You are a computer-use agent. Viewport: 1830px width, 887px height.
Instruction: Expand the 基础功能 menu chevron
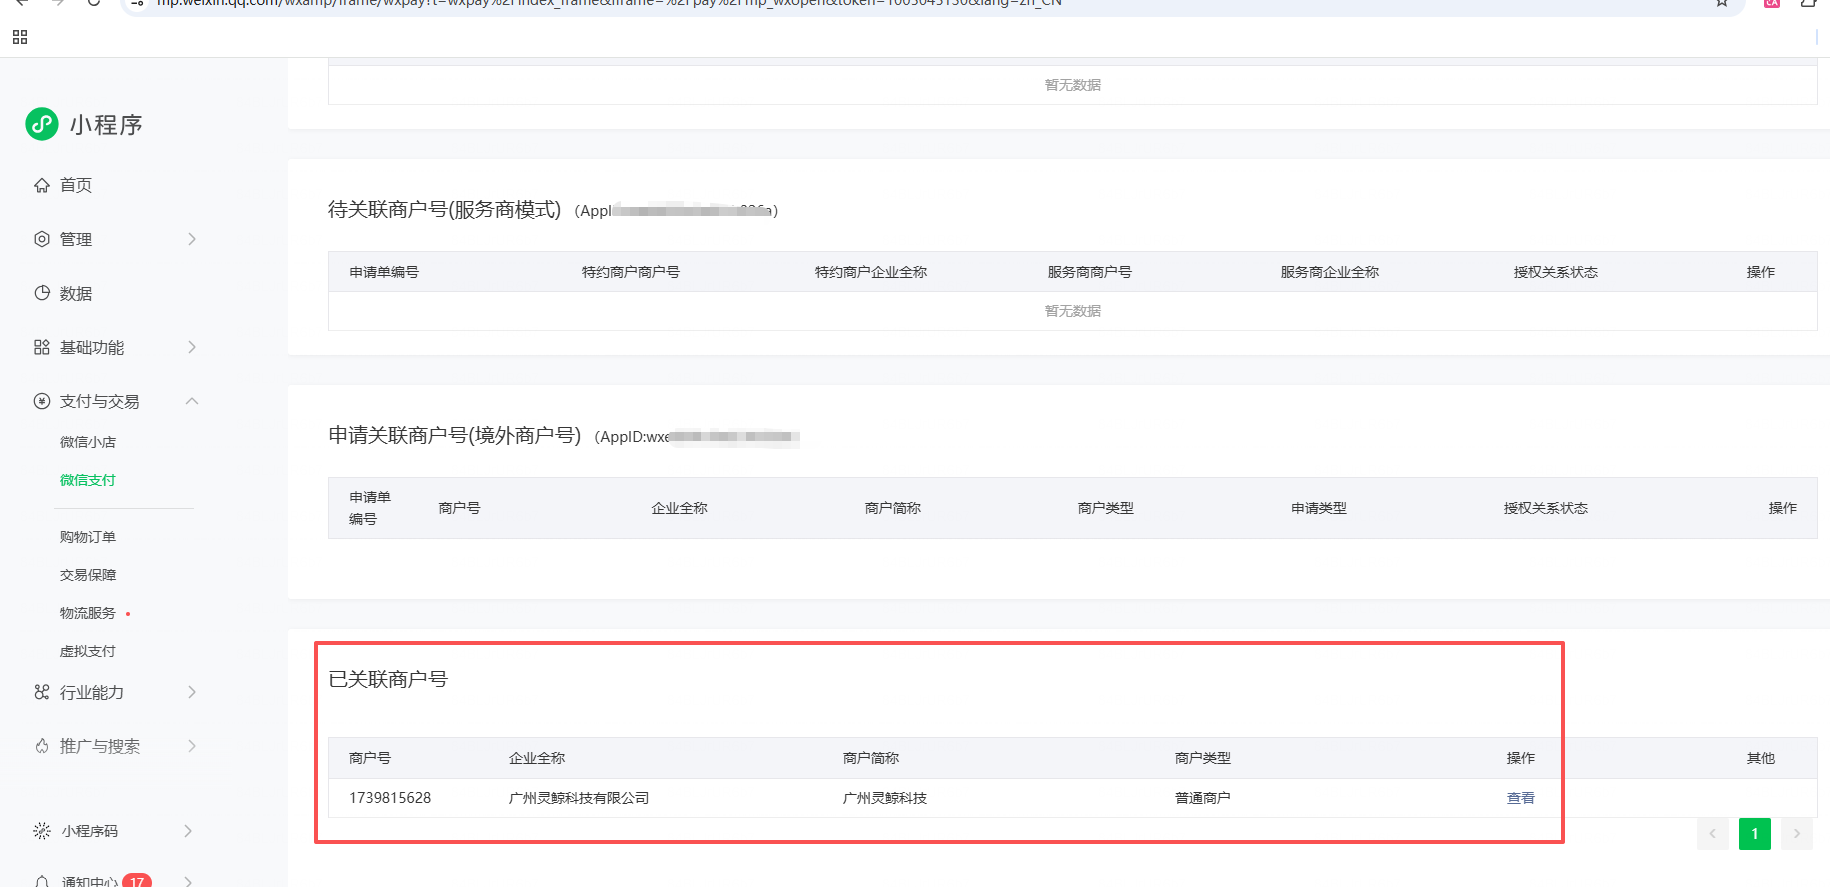click(x=192, y=347)
